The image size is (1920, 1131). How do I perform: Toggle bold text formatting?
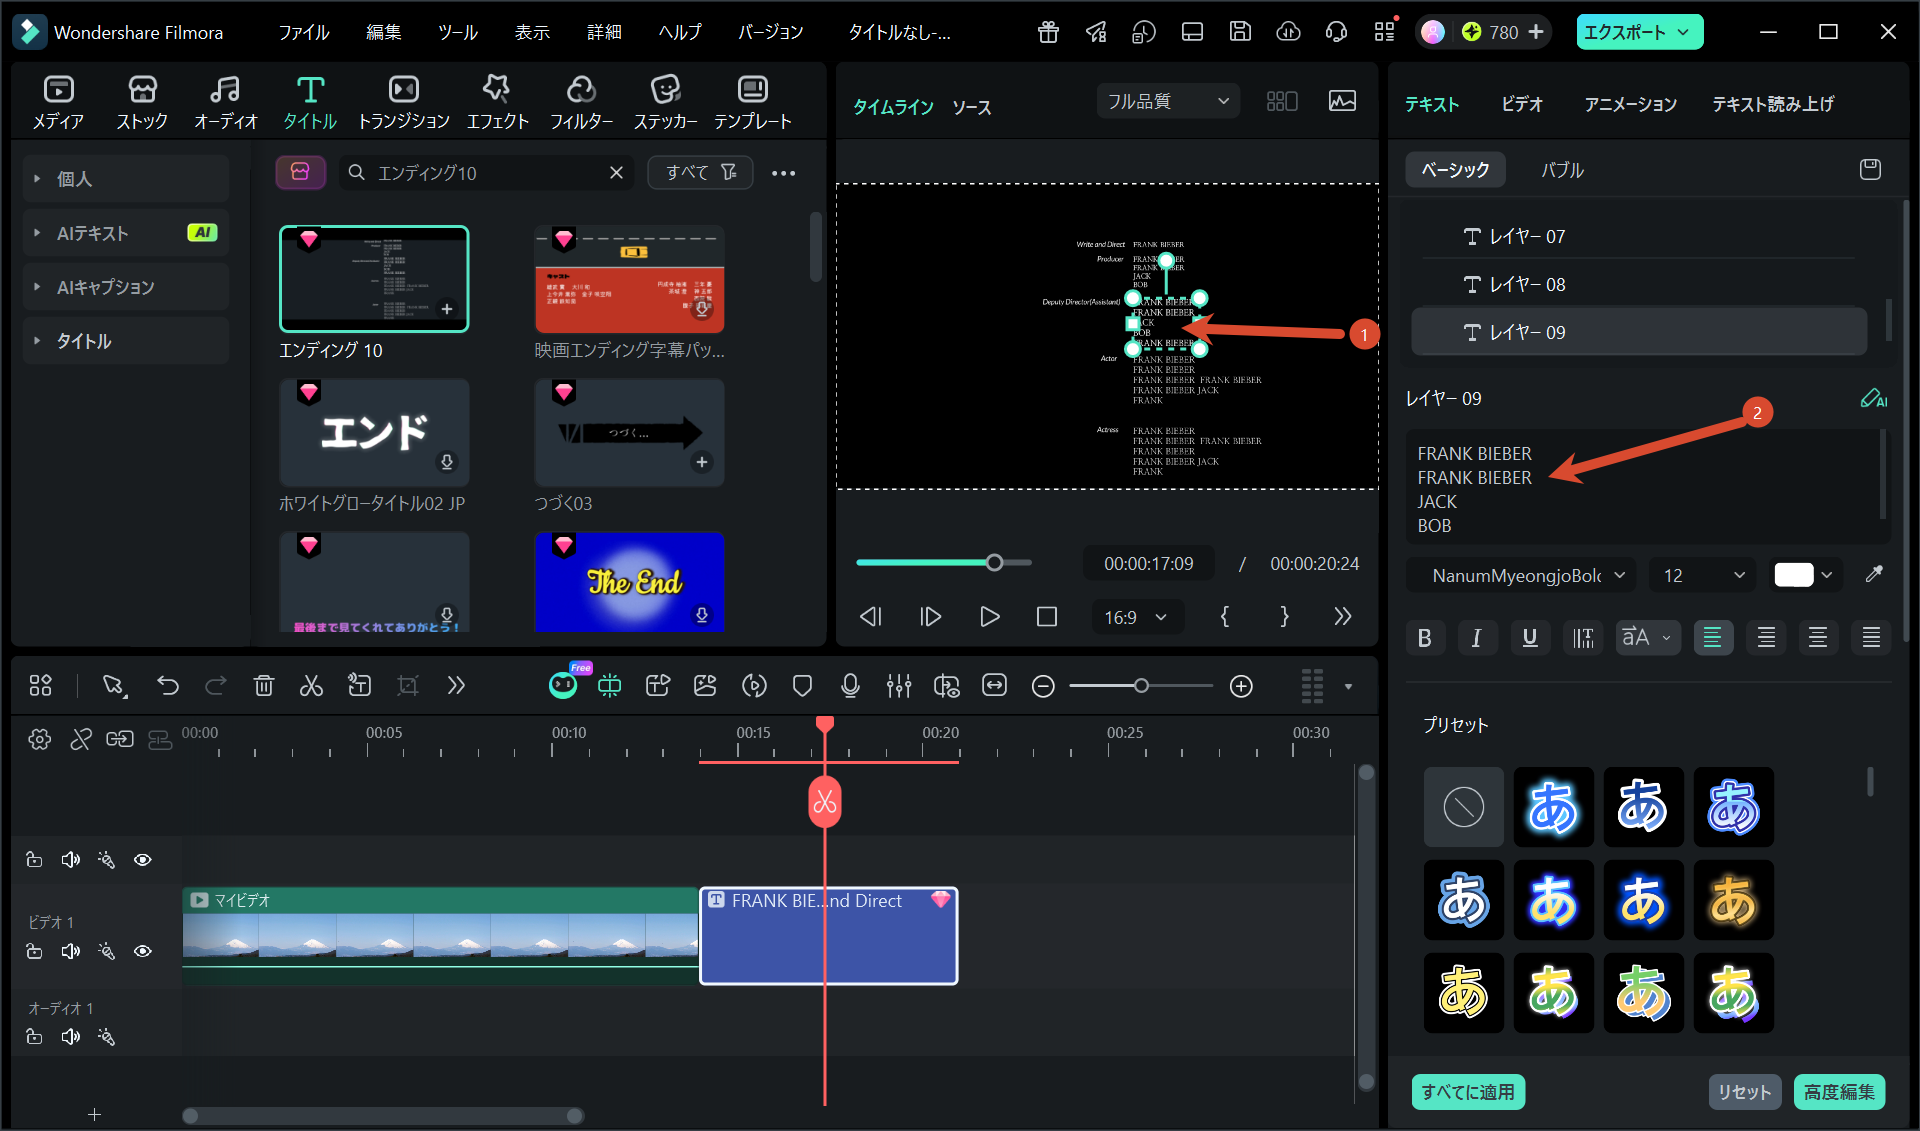1425,638
